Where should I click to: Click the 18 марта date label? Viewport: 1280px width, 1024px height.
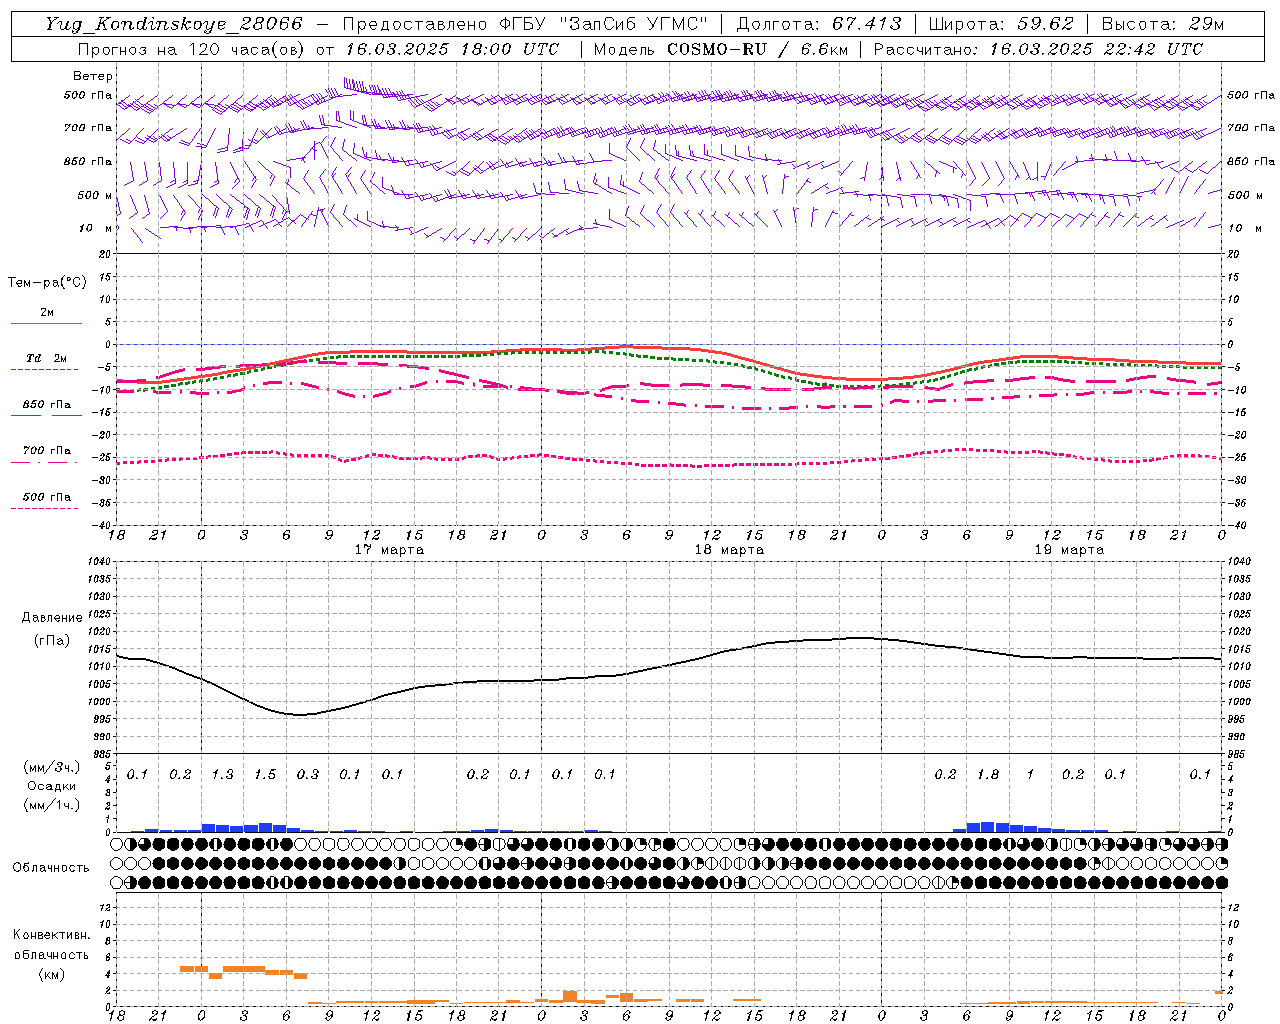point(729,550)
